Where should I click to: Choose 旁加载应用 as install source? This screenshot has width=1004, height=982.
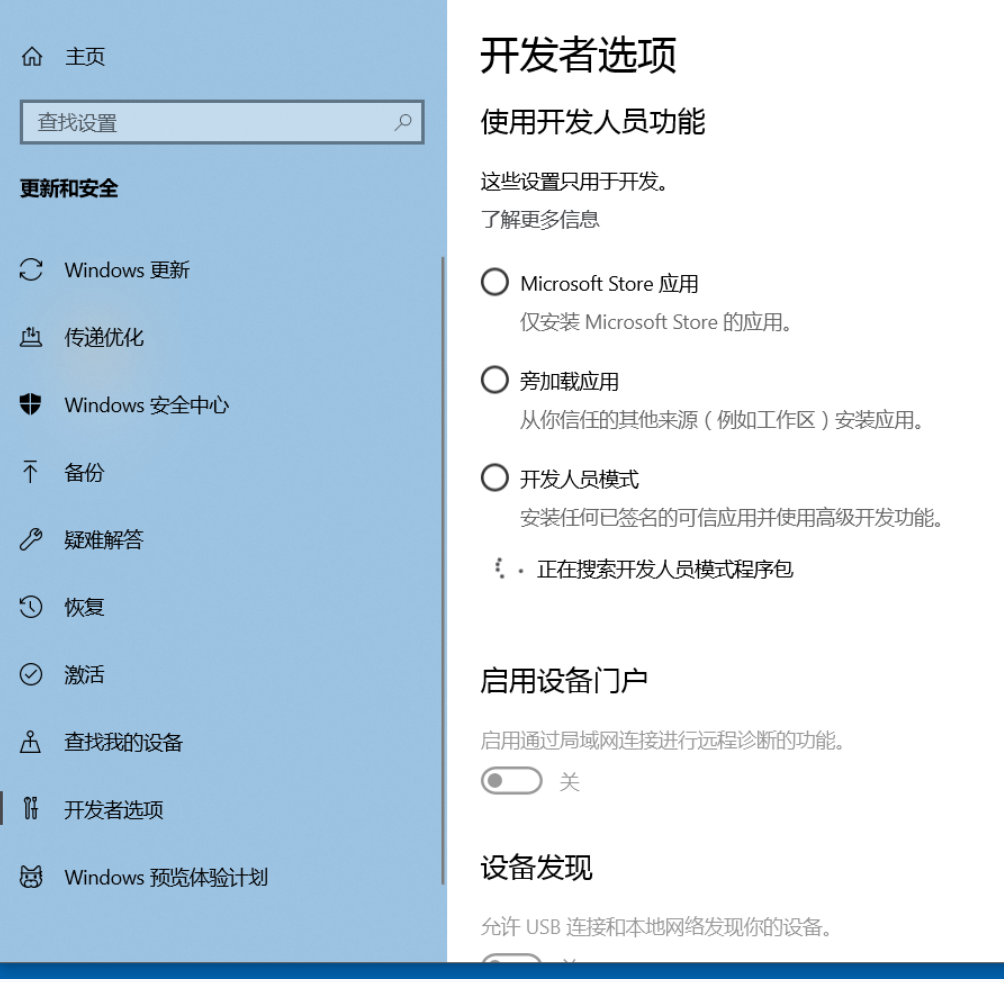click(x=495, y=380)
